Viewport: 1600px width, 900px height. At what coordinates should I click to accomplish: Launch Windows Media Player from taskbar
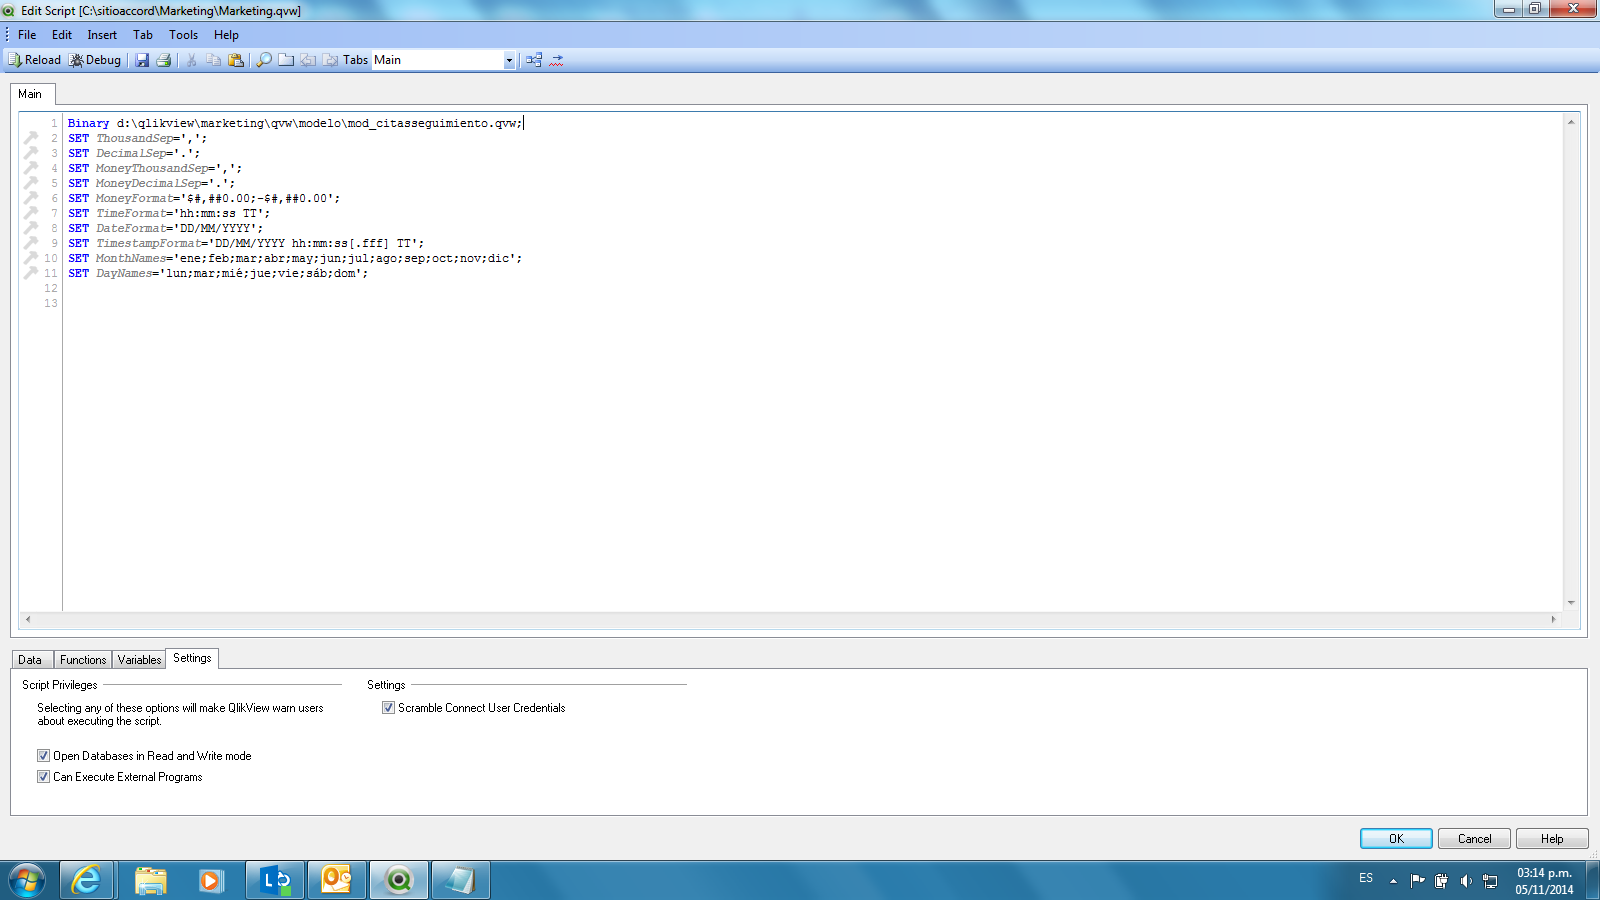[211, 880]
